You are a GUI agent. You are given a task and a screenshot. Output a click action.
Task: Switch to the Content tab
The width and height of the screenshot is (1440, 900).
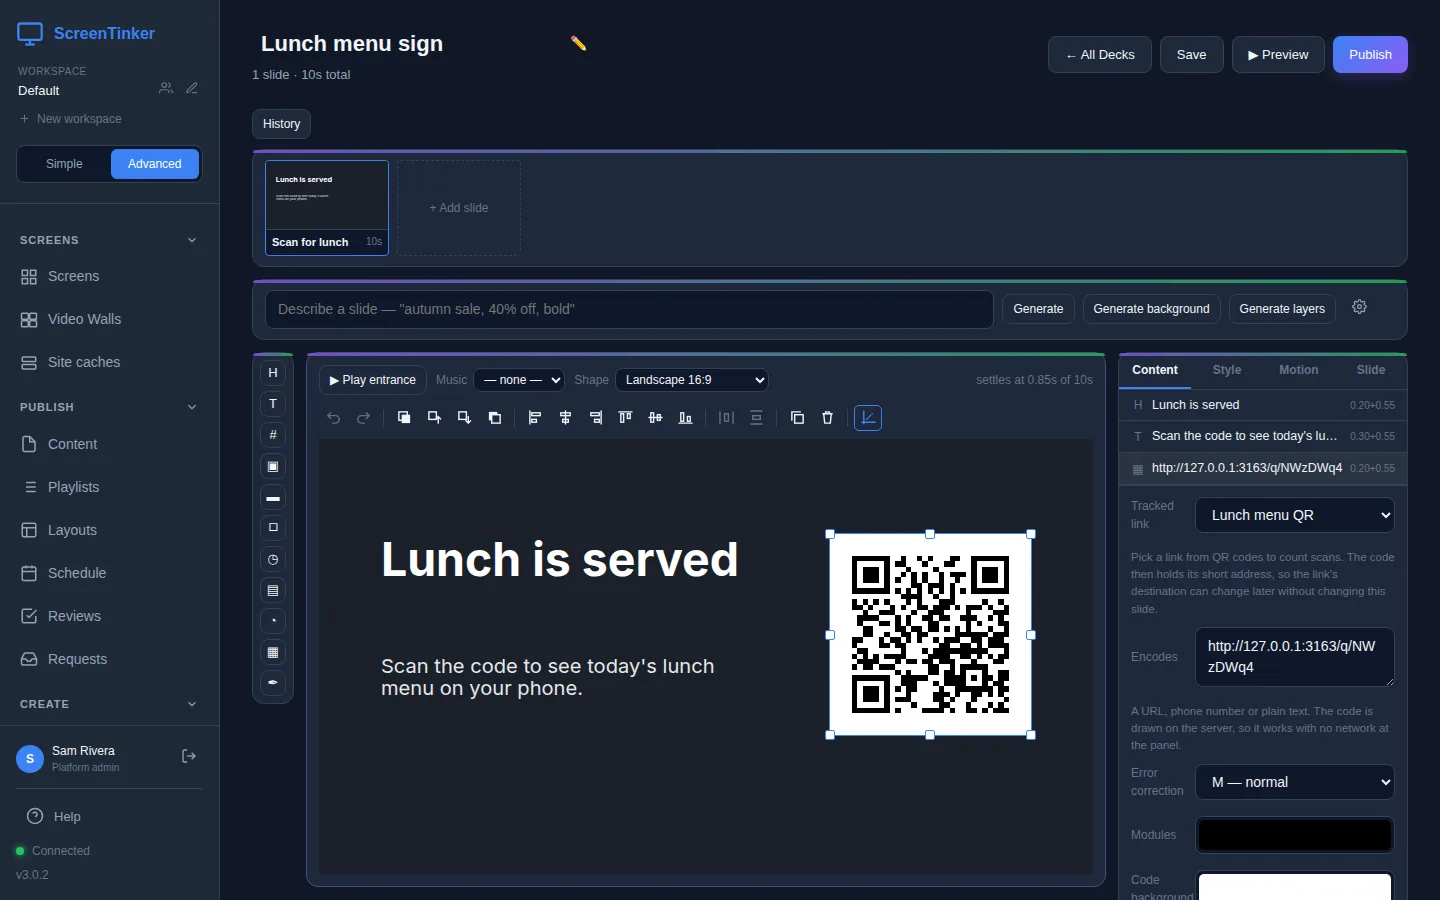1155,370
